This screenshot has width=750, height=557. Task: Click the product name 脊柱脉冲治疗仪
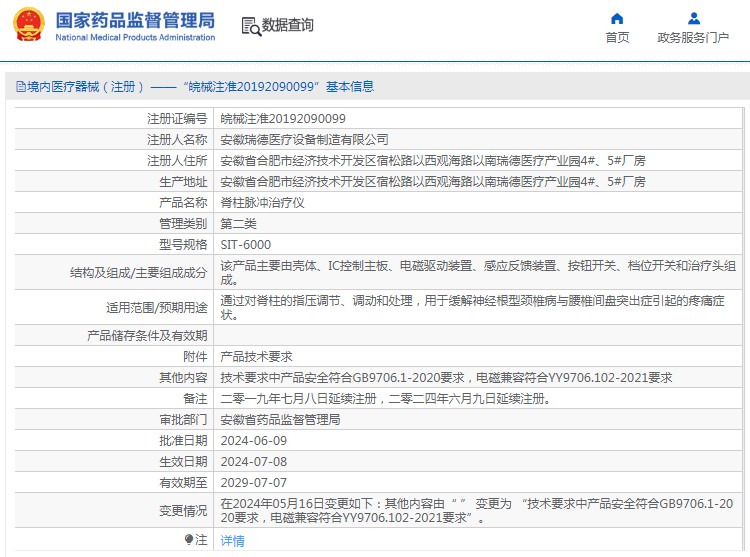coord(262,202)
